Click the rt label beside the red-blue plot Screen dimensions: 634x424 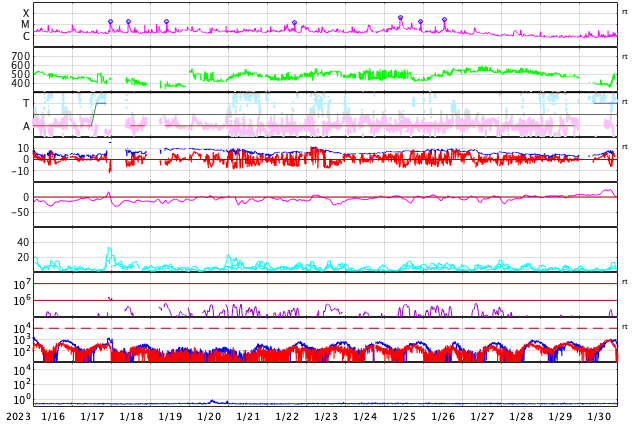[x=625, y=147]
